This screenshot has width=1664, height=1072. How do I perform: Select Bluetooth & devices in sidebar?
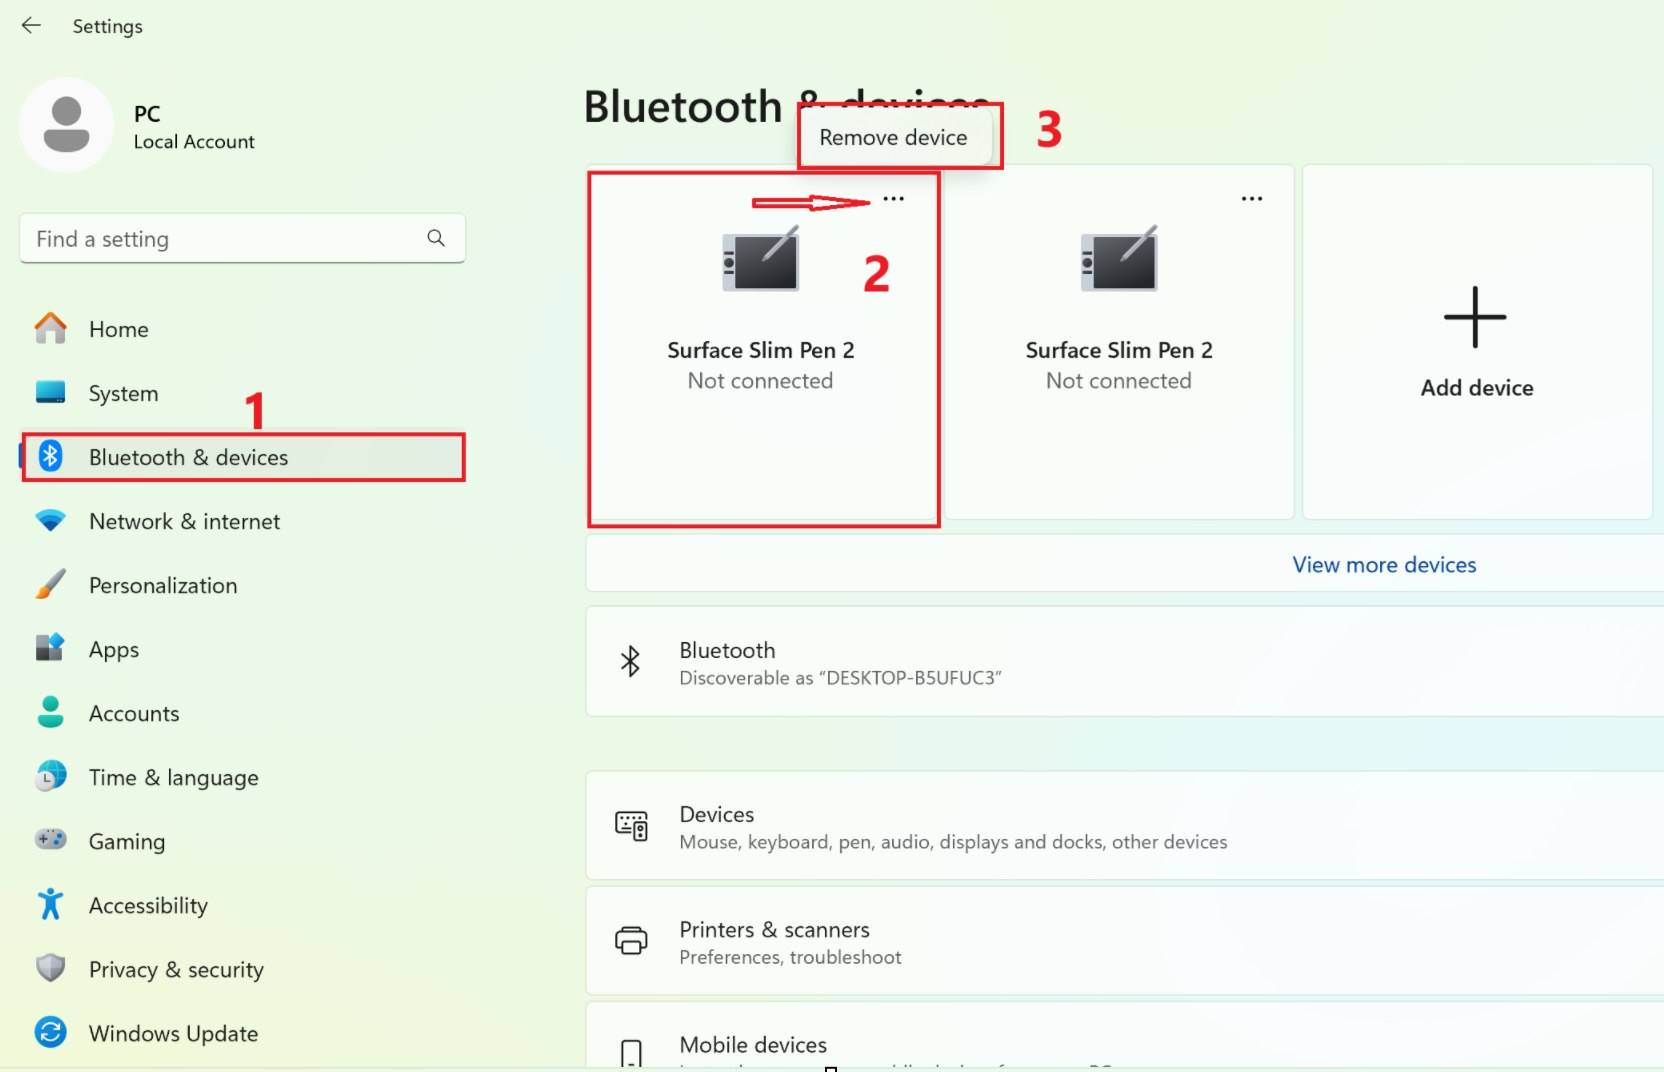(x=242, y=457)
